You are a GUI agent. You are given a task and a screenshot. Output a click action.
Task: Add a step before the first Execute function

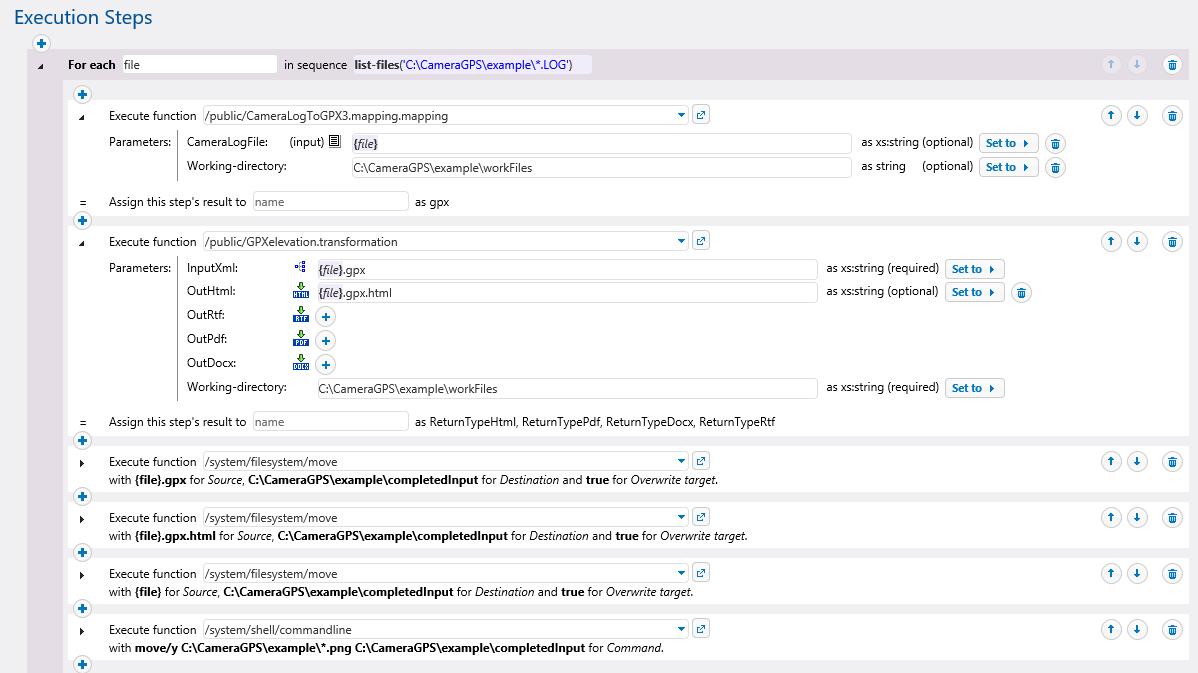click(x=83, y=95)
